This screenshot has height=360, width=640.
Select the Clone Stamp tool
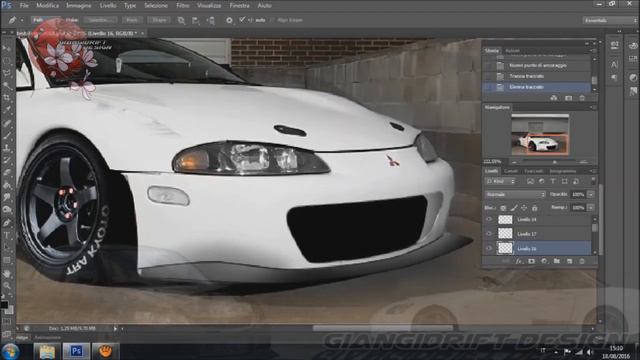(7, 147)
